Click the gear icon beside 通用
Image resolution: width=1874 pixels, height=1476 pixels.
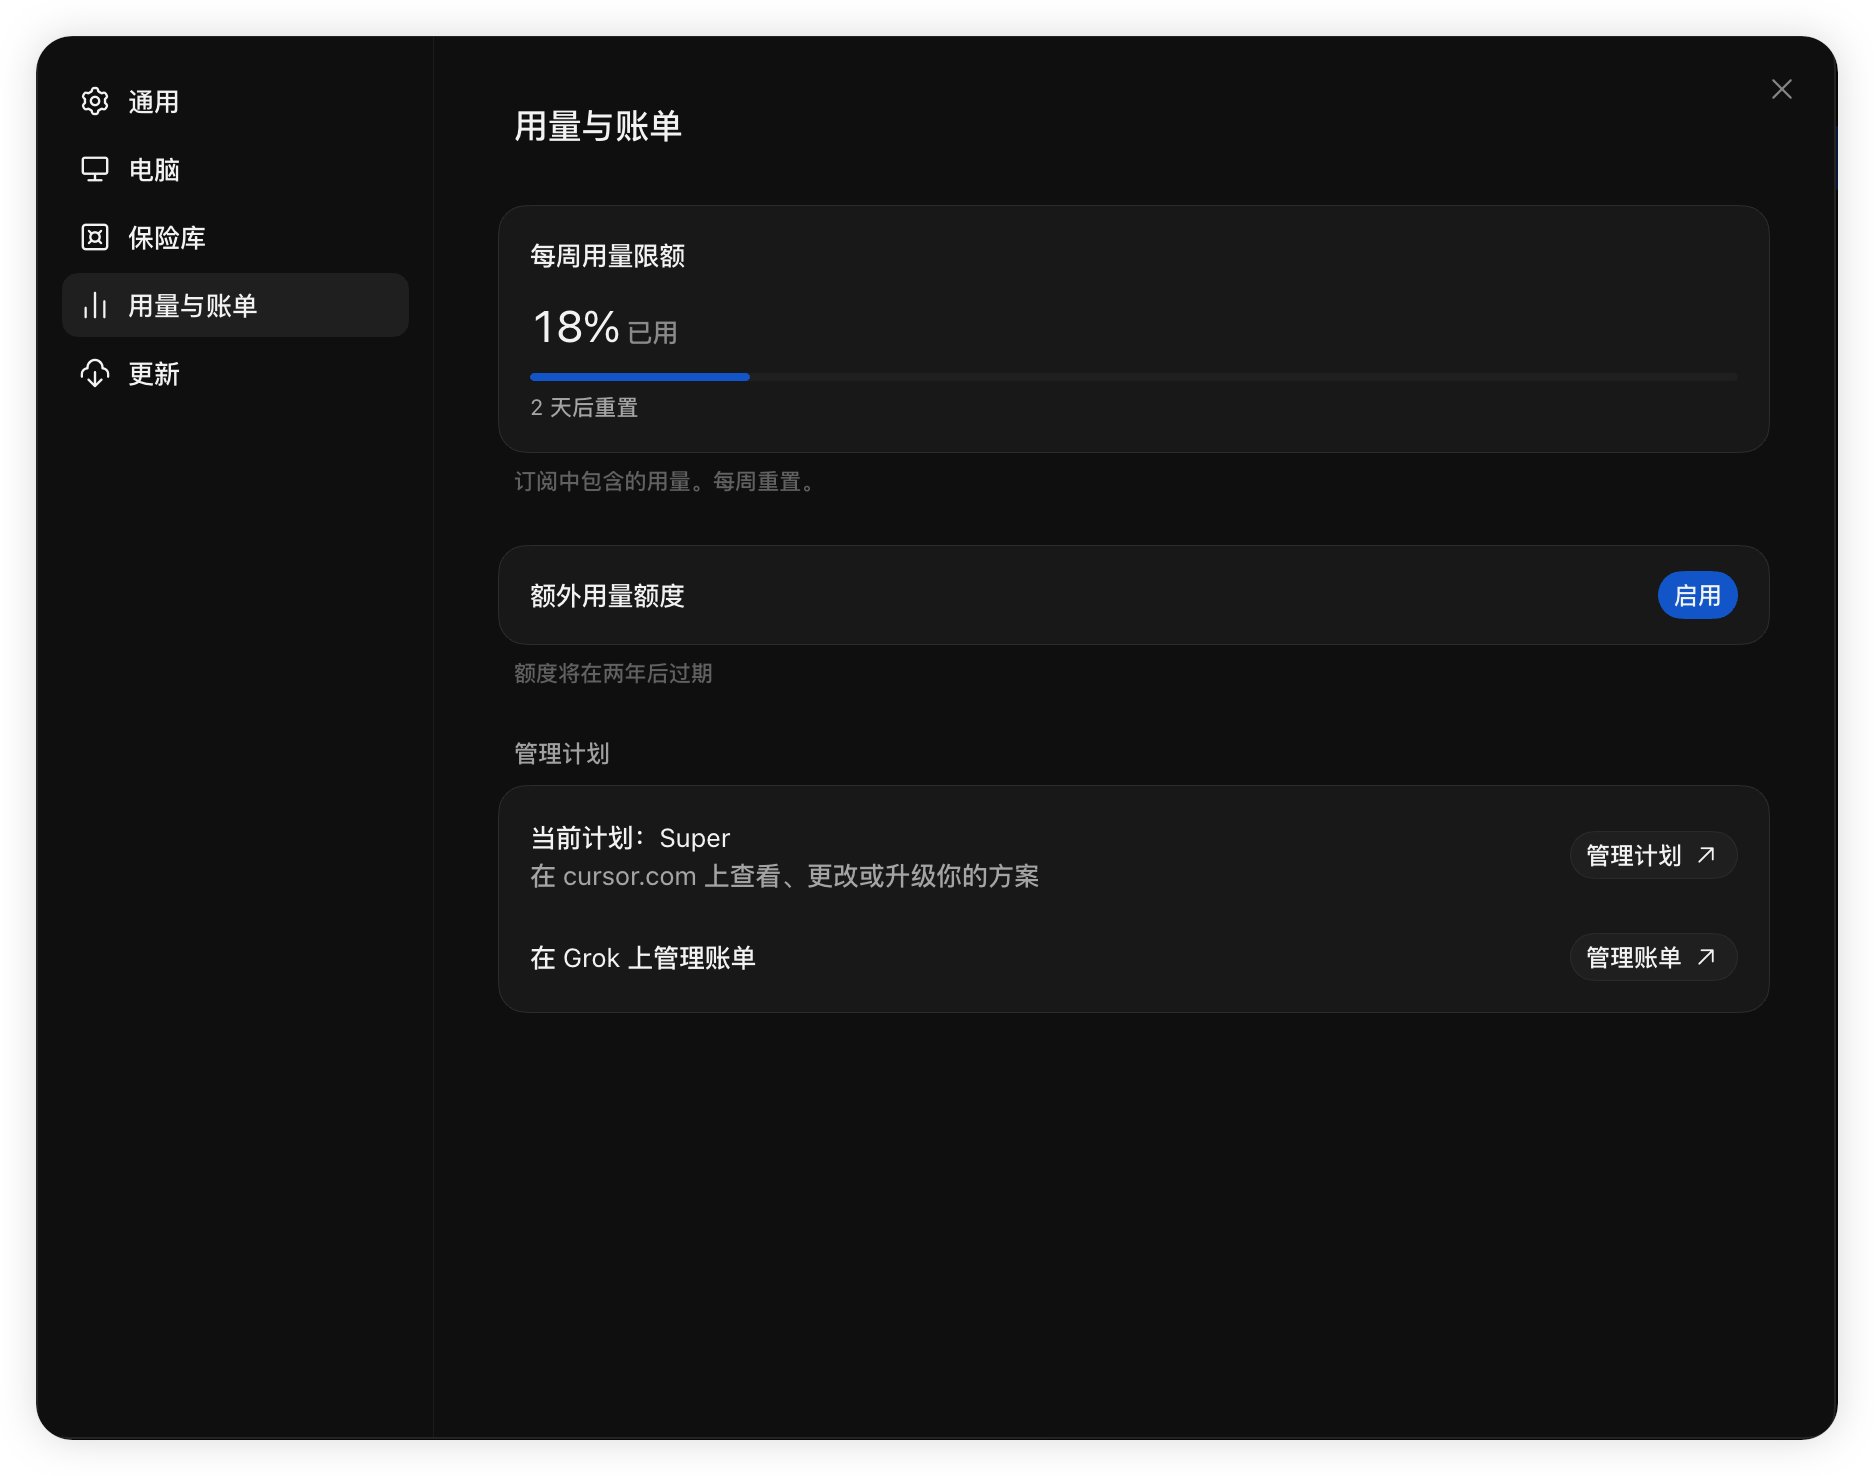tap(95, 101)
